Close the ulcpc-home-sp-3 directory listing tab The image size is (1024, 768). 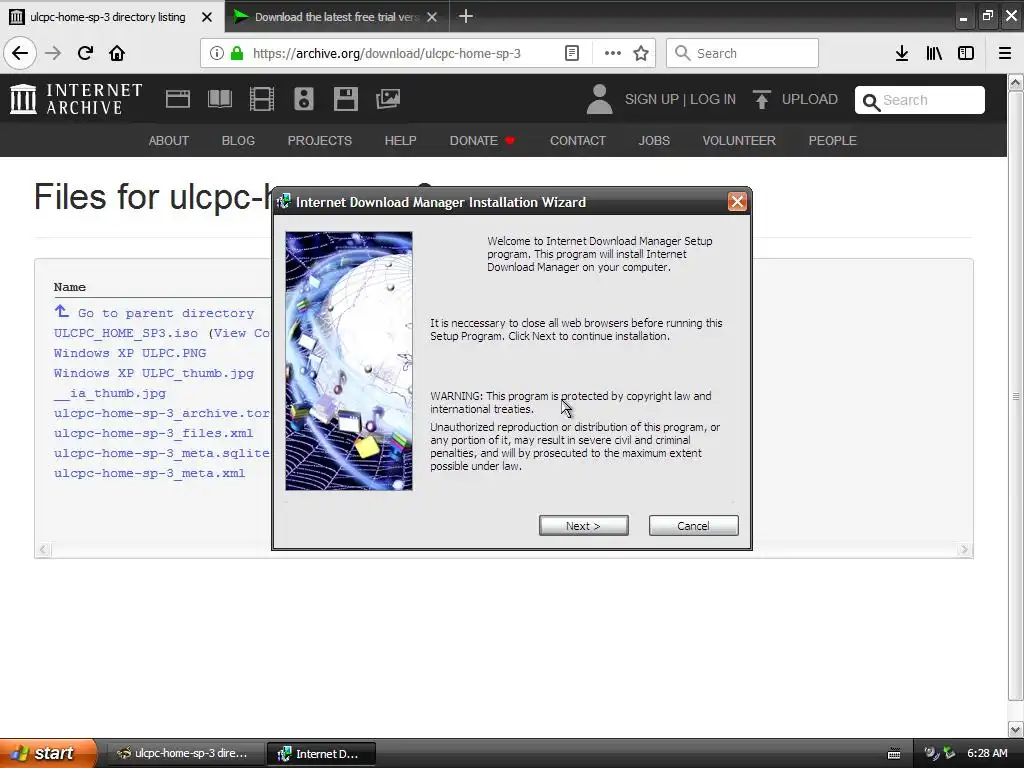pos(207,17)
